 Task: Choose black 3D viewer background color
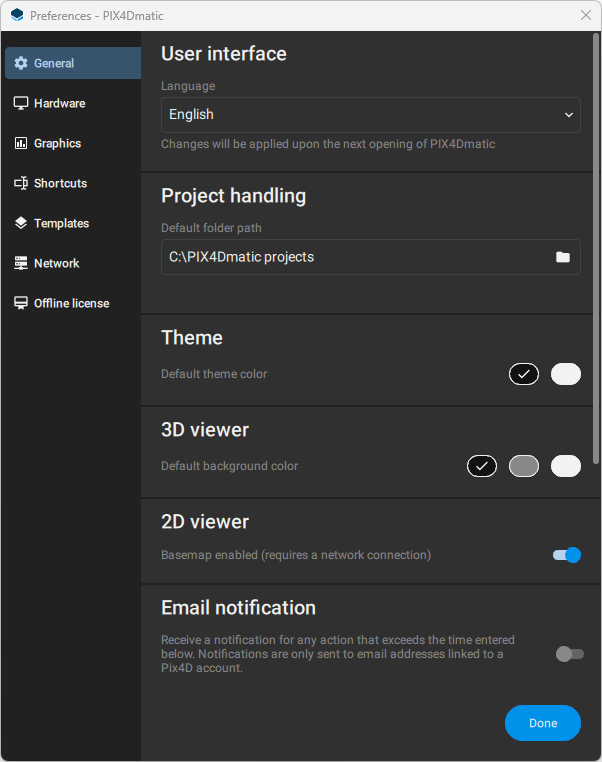482,466
